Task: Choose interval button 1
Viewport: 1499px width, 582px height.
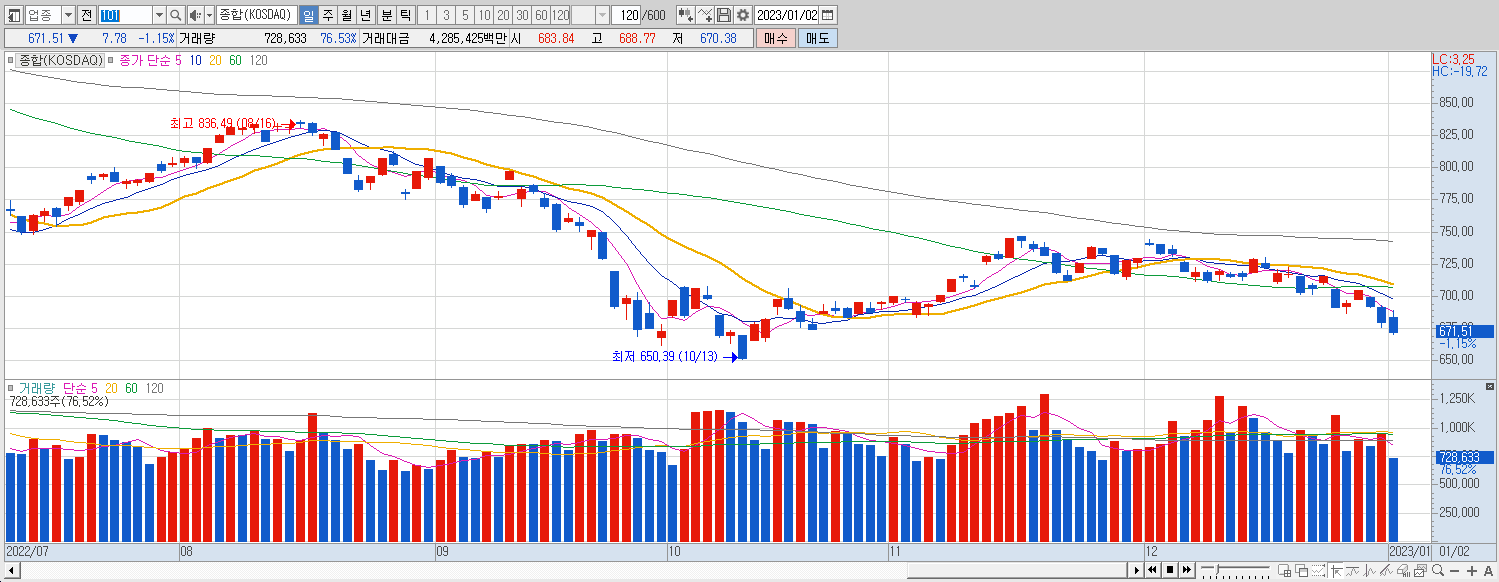Action: [427, 15]
